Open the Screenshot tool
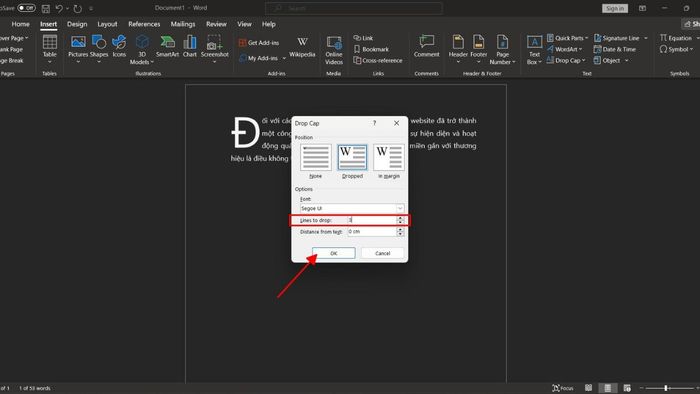This screenshot has width=700, height=394. coord(214,48)
